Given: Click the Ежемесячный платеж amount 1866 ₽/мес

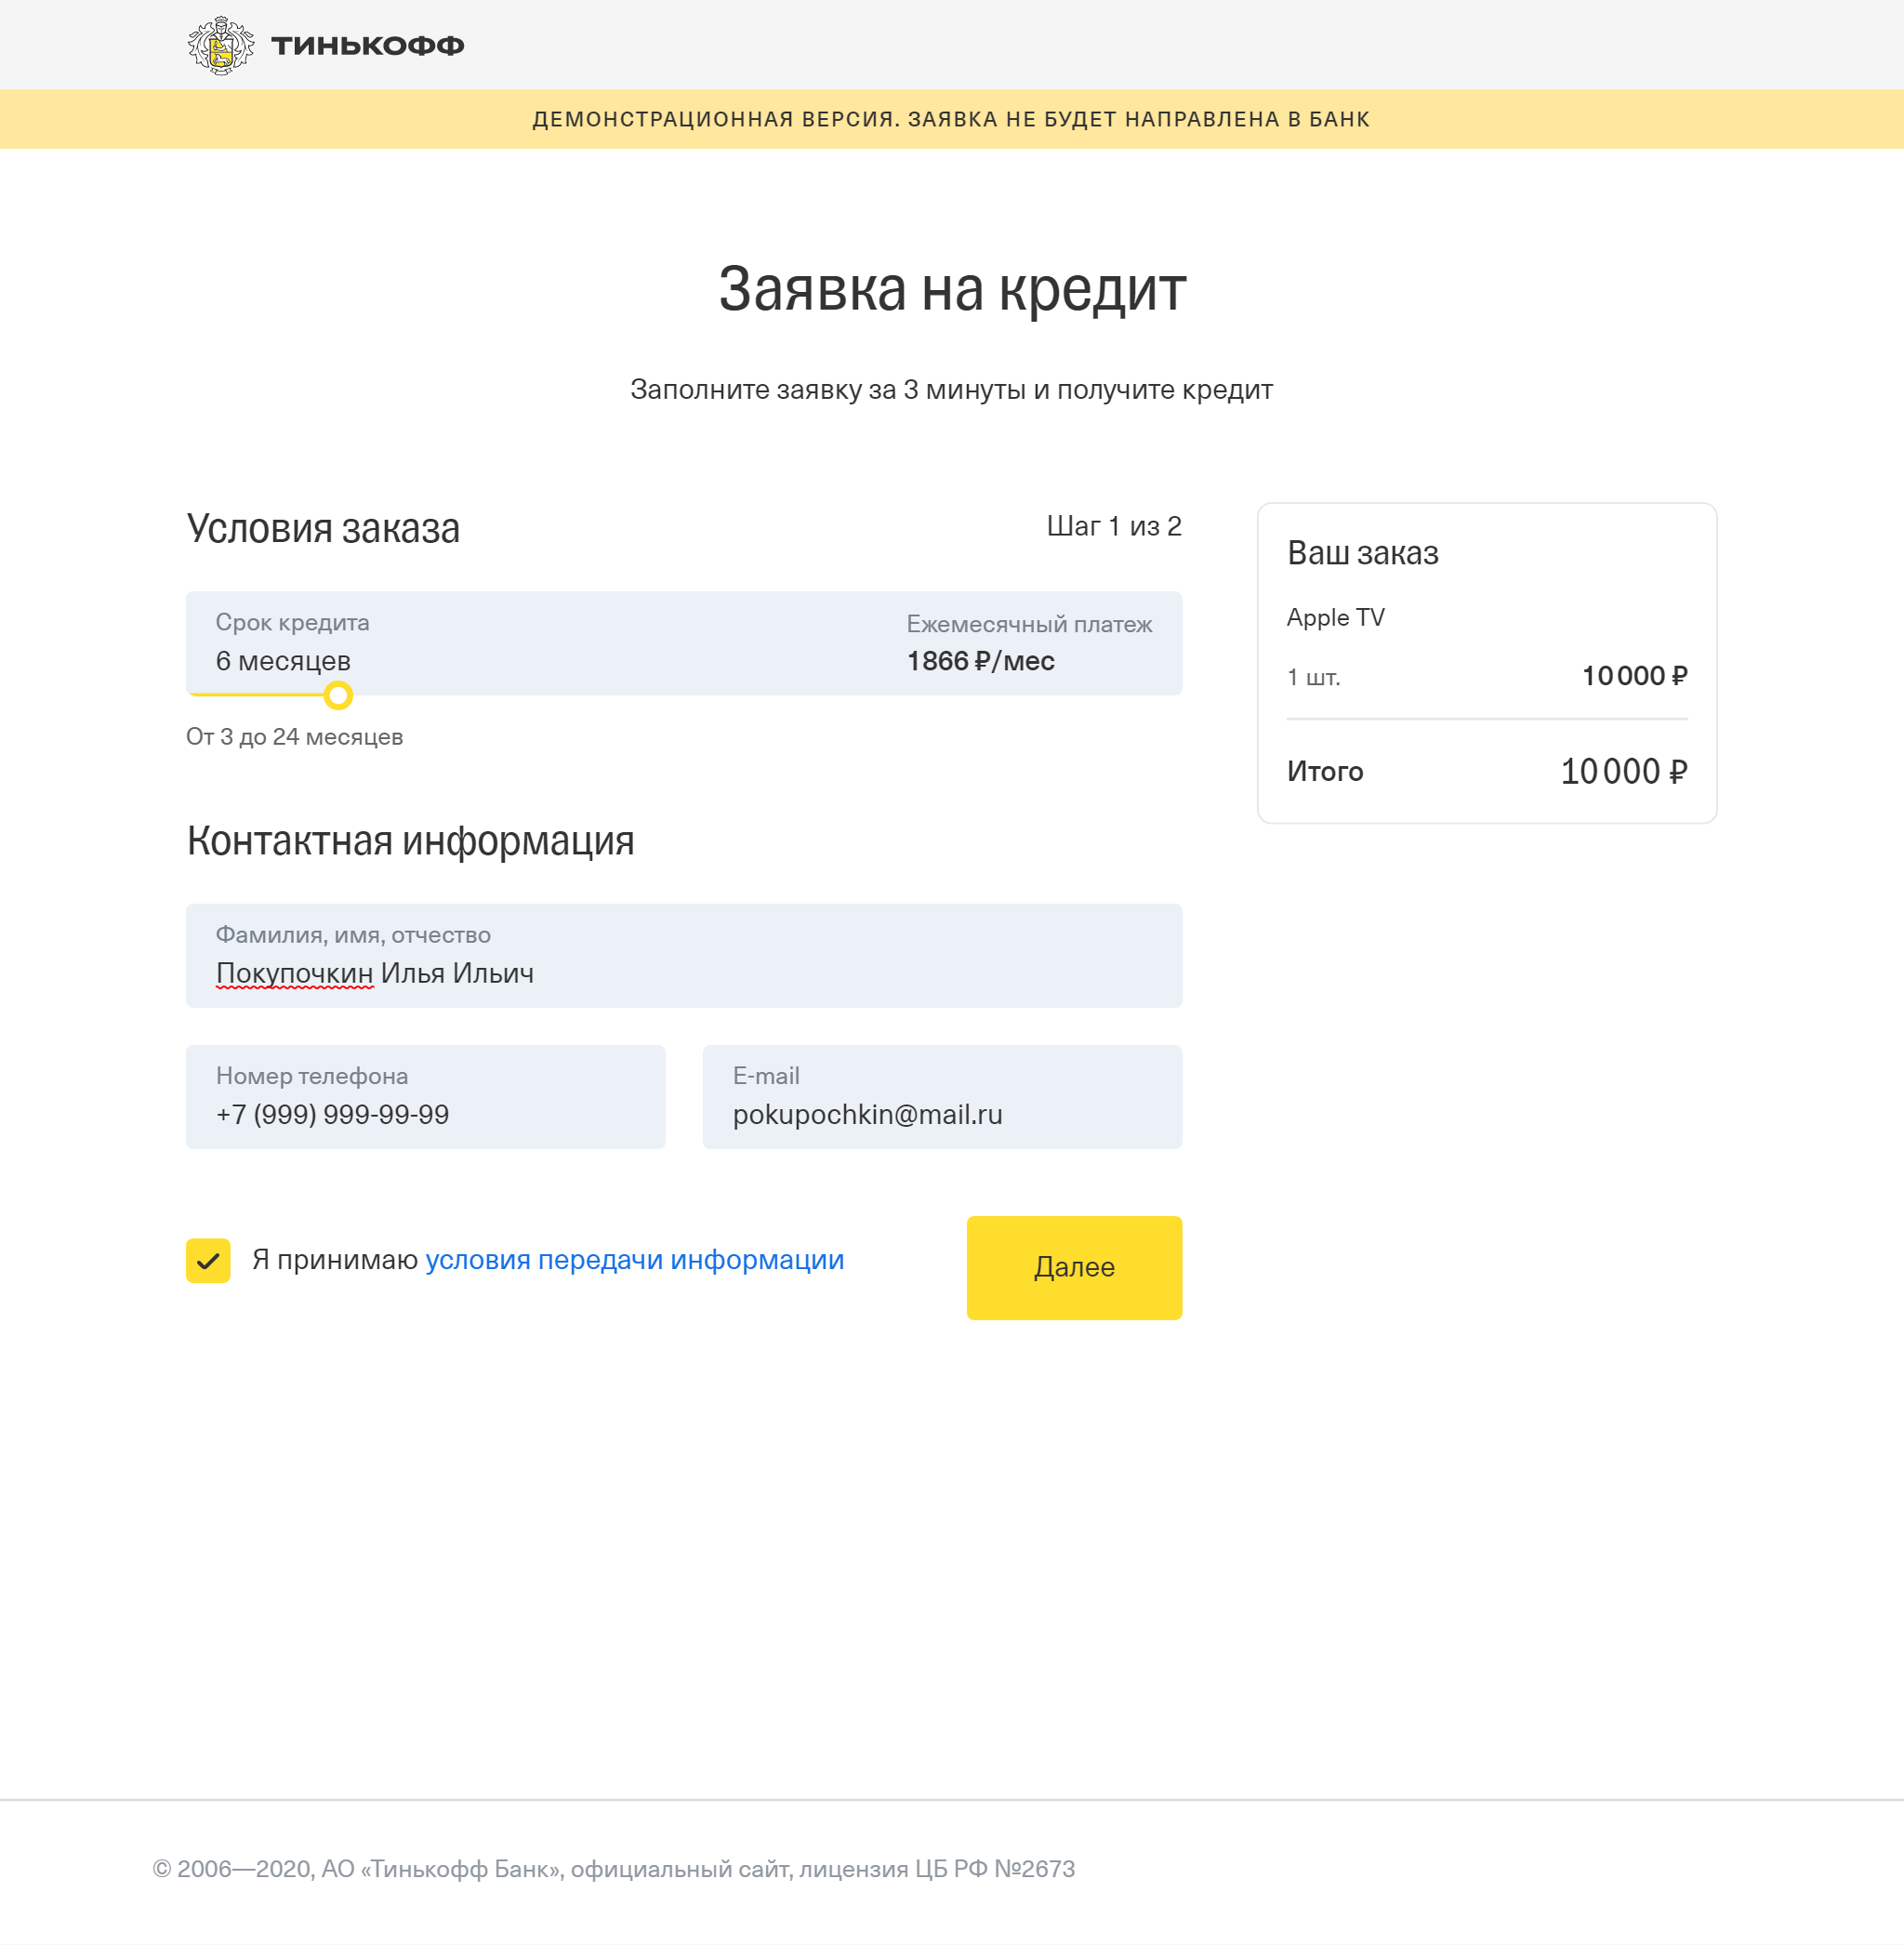Looking at the screenshot, I should click(x=980, y=660).
